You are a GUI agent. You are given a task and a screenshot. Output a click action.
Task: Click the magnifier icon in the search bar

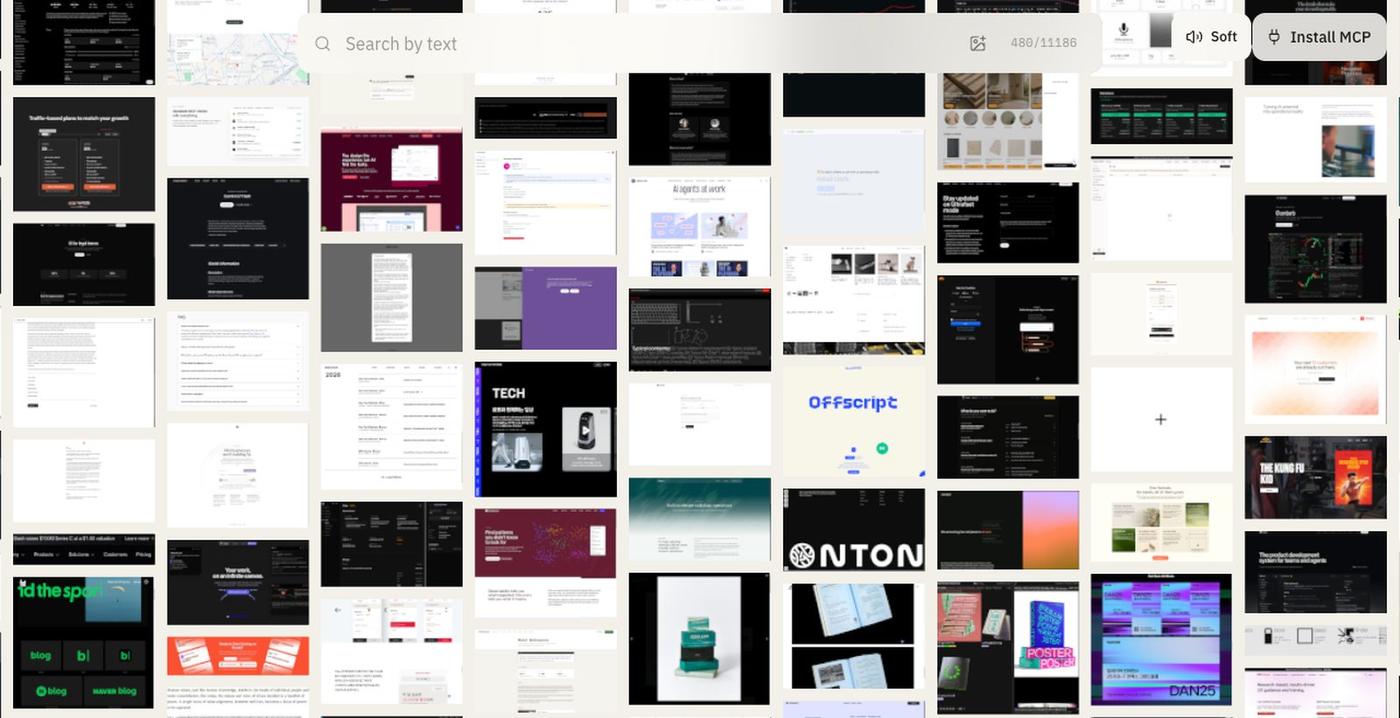pyautogui.click(x=323, y=44)
